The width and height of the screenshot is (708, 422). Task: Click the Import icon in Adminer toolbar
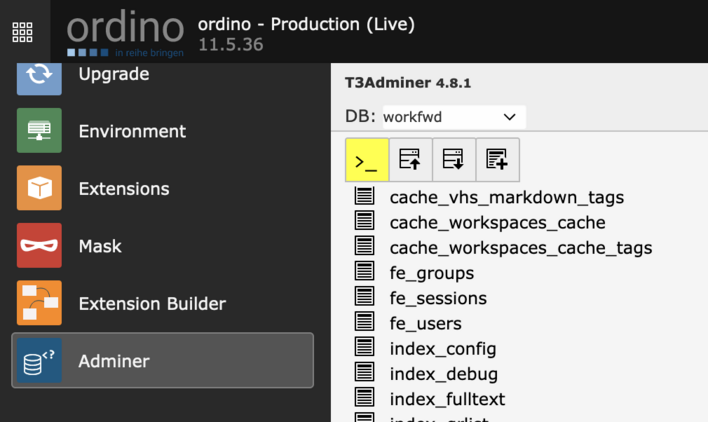(x=410, y=160)
